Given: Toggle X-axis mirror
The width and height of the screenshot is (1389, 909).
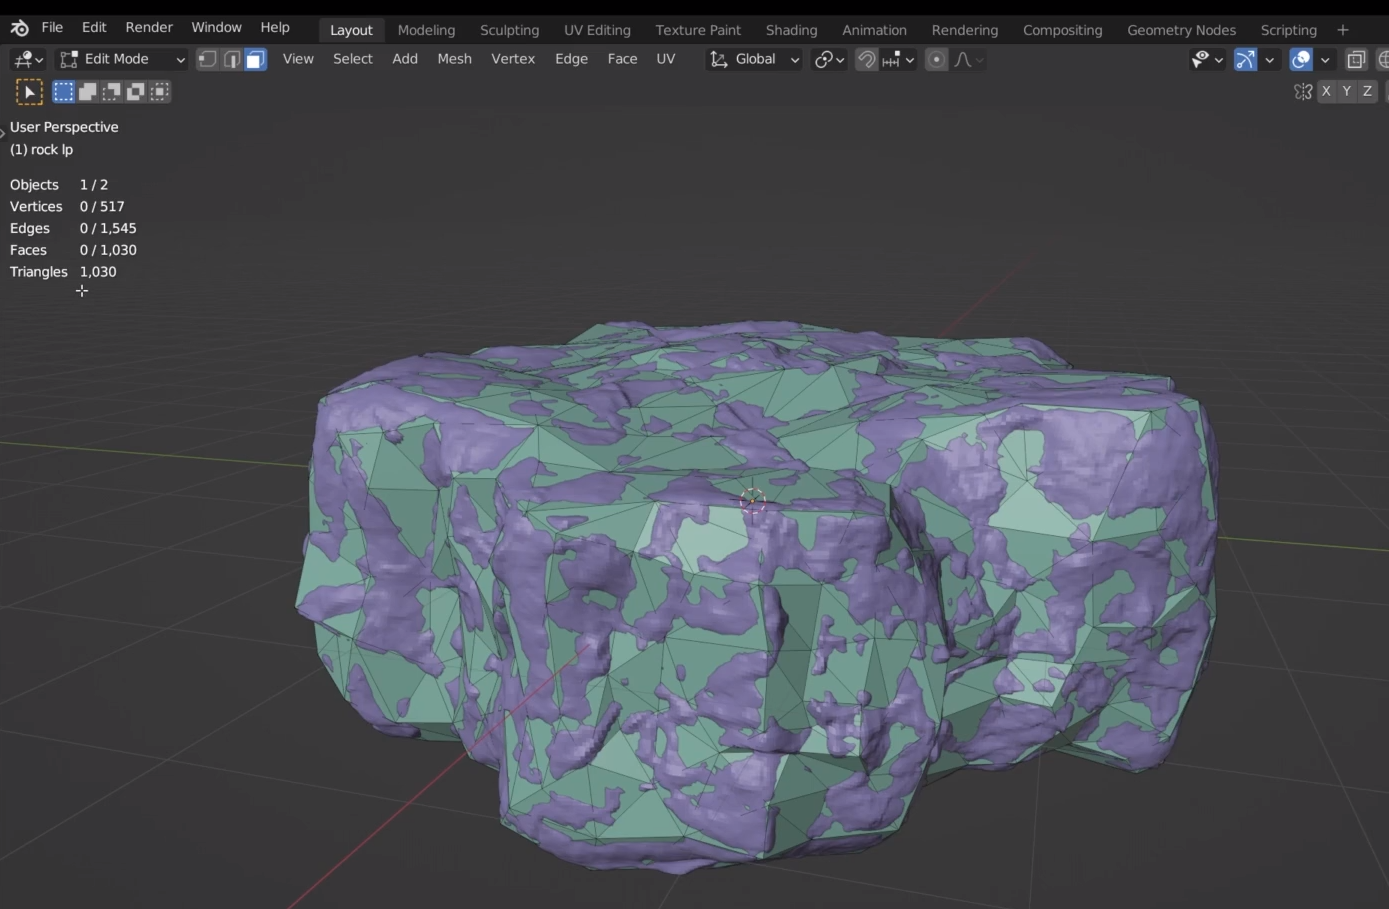Looking at the screenshot, I should click(1326, 91).
